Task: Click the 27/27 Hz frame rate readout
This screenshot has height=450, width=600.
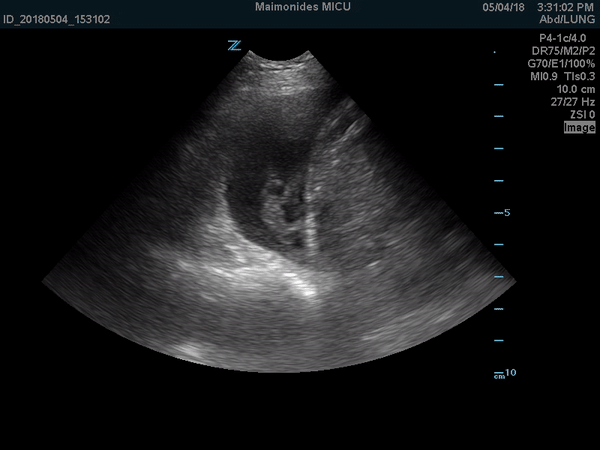Action: pos(572,101)
